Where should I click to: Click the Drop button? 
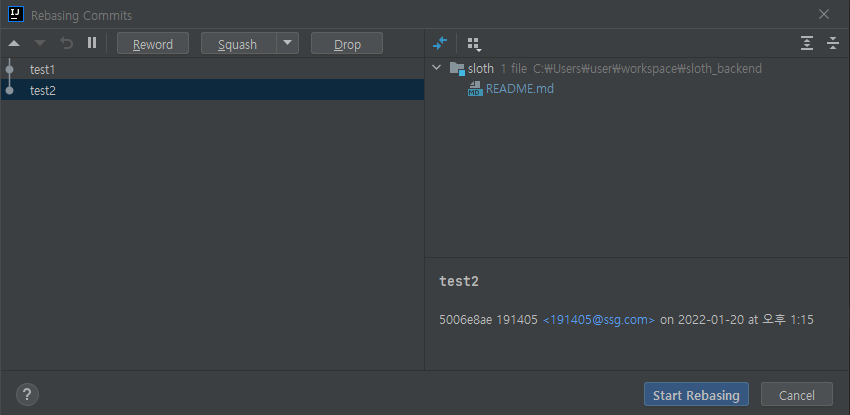pyautogui.click(x=347, y=44)
